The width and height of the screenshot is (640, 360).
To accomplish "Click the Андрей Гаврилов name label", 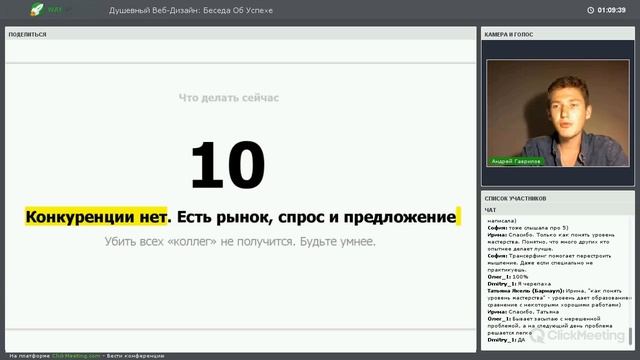I will [x=516, y=161].
